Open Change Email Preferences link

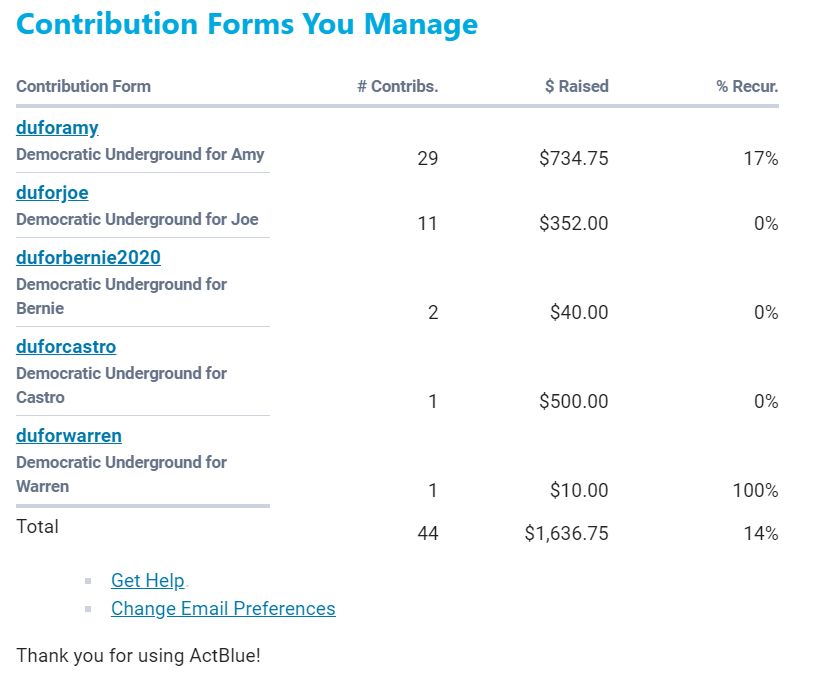(223, 608)
